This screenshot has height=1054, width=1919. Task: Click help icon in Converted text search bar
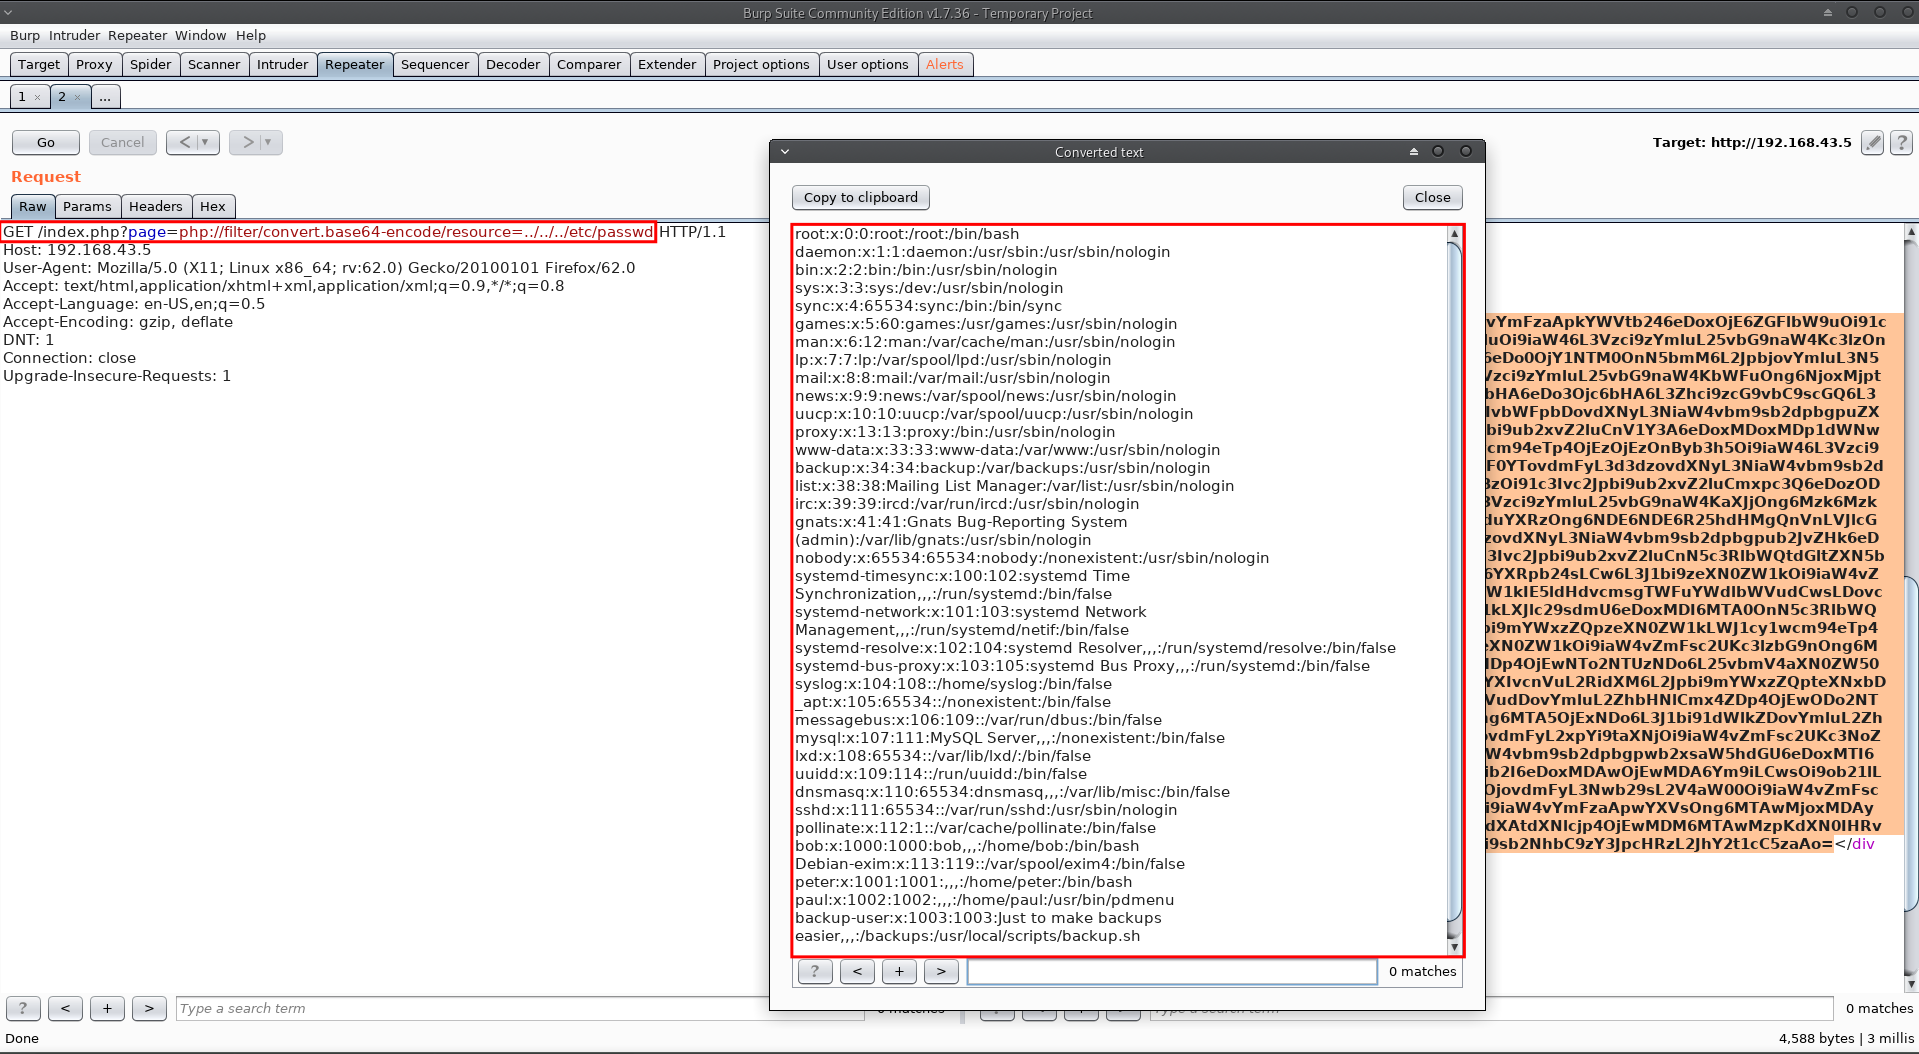tap(815, 971)
